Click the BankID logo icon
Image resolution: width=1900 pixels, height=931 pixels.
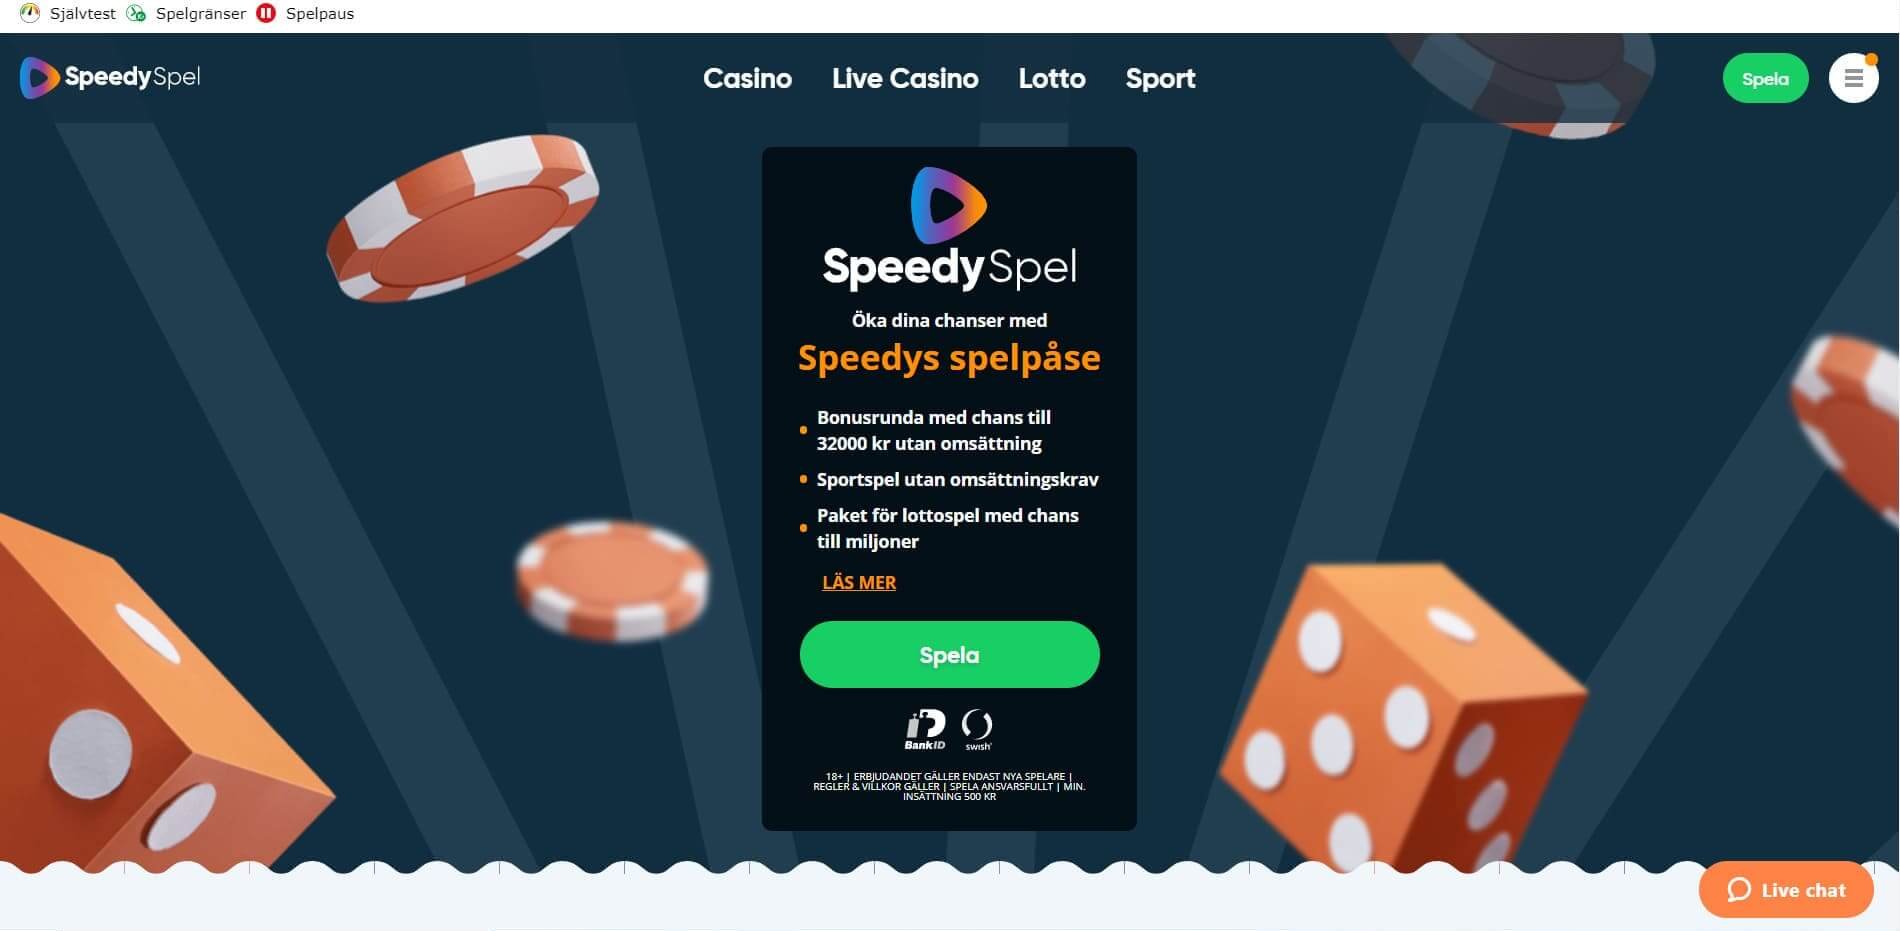point(925,729)
